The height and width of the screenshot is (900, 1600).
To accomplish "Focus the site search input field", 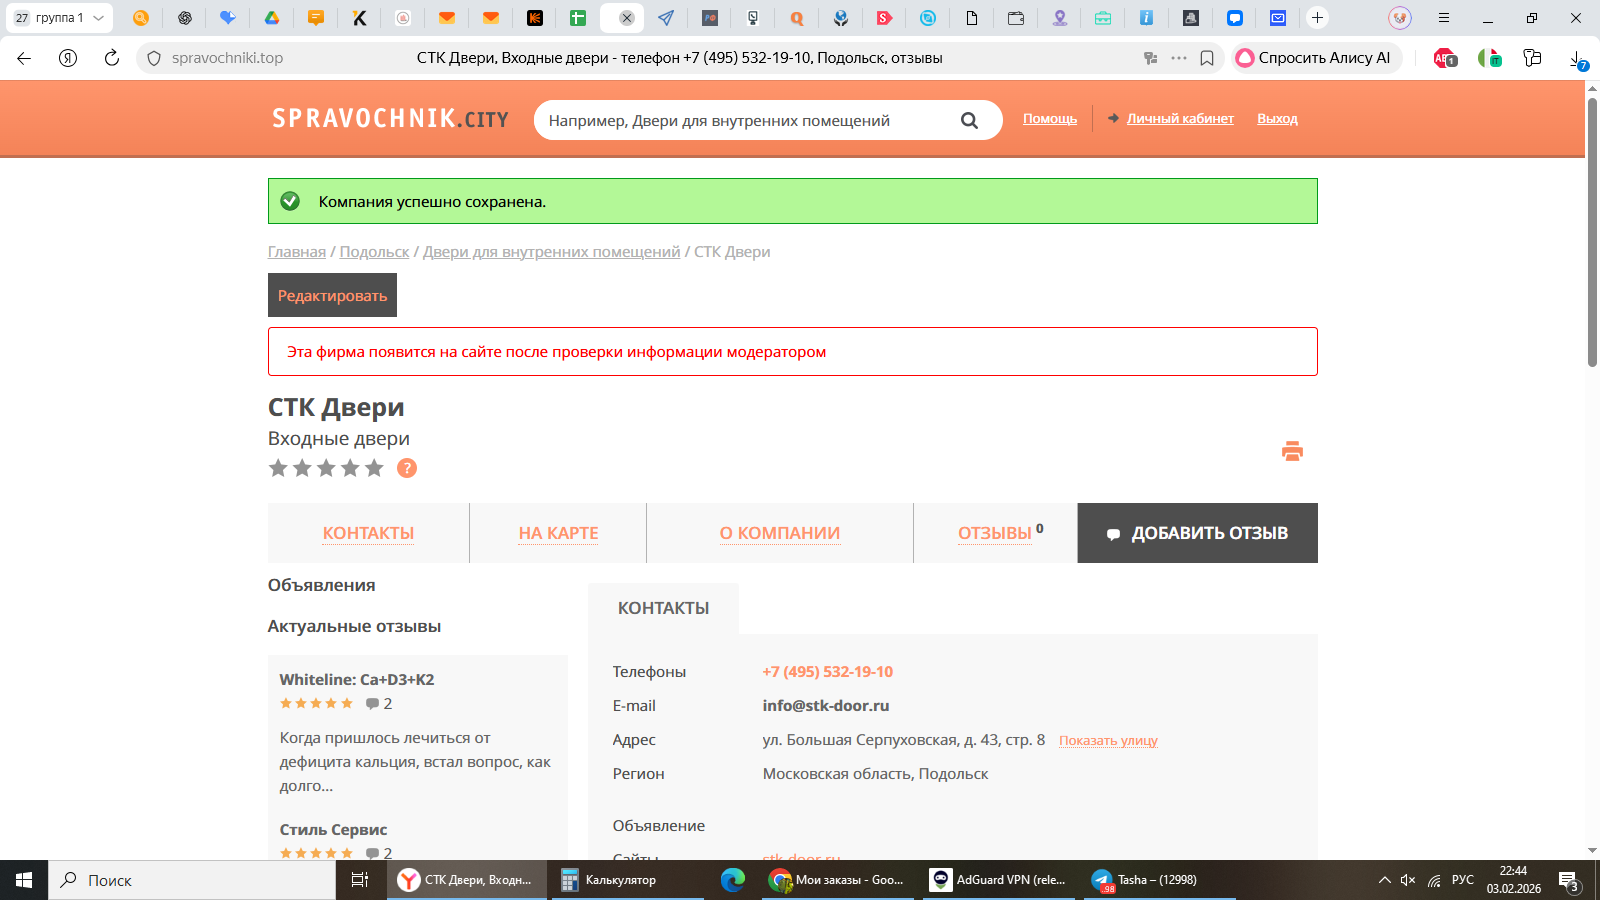I will tap(745, 120).
